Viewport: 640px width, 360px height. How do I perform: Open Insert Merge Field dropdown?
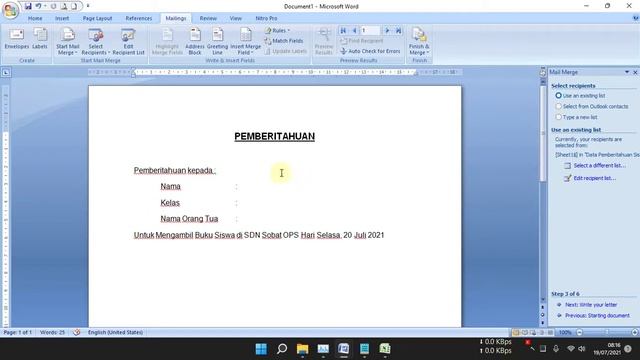pos(245,42)
